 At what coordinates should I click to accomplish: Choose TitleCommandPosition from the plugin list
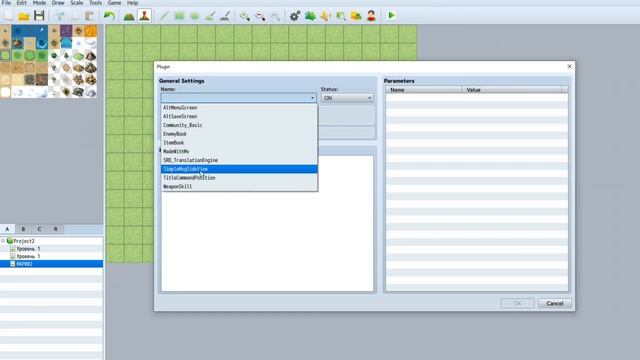[239, 178]
